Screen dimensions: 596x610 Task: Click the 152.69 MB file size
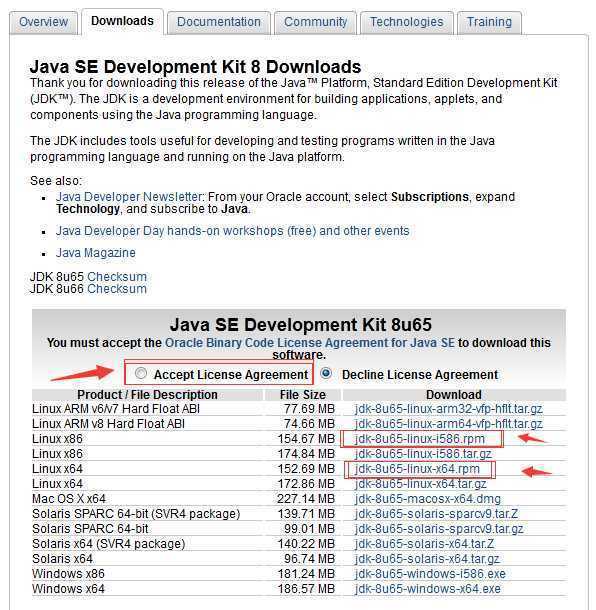coord(306,469)
